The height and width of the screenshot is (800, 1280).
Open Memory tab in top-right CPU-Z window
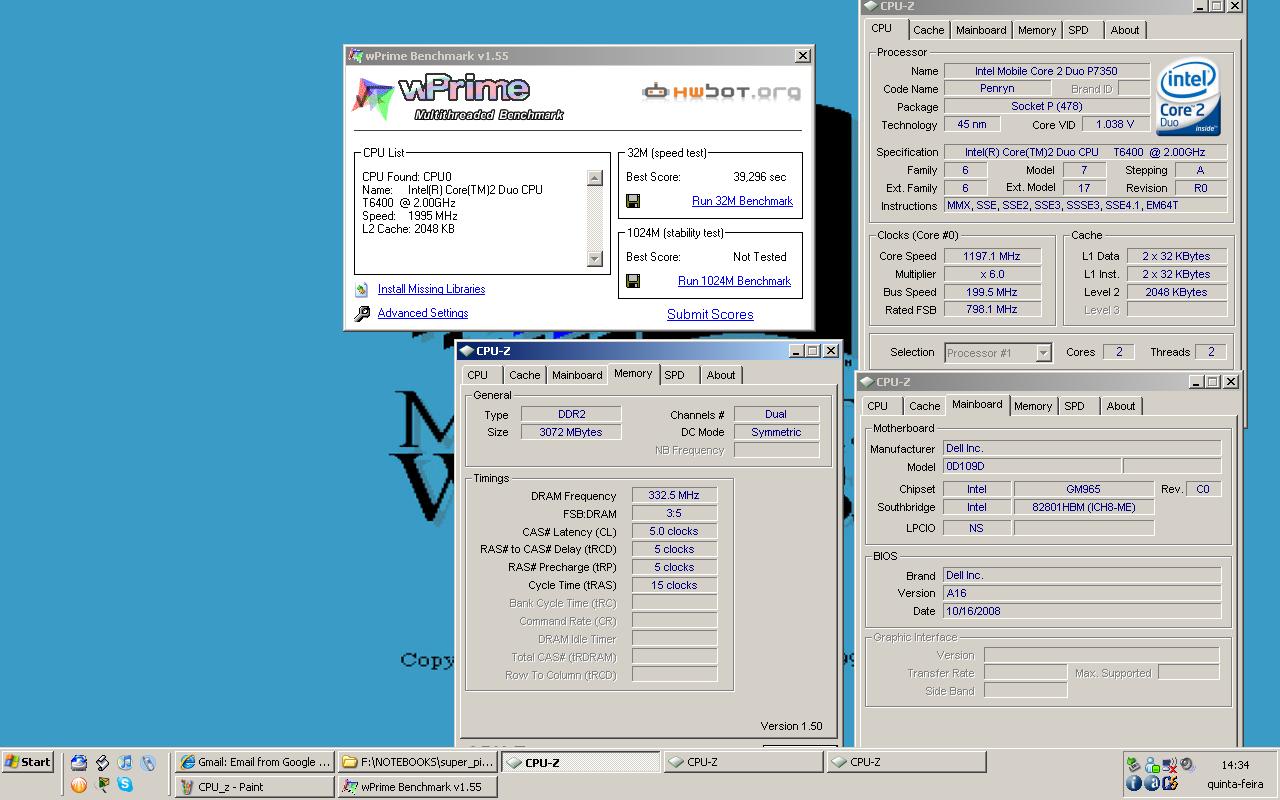click(1037, 30)
